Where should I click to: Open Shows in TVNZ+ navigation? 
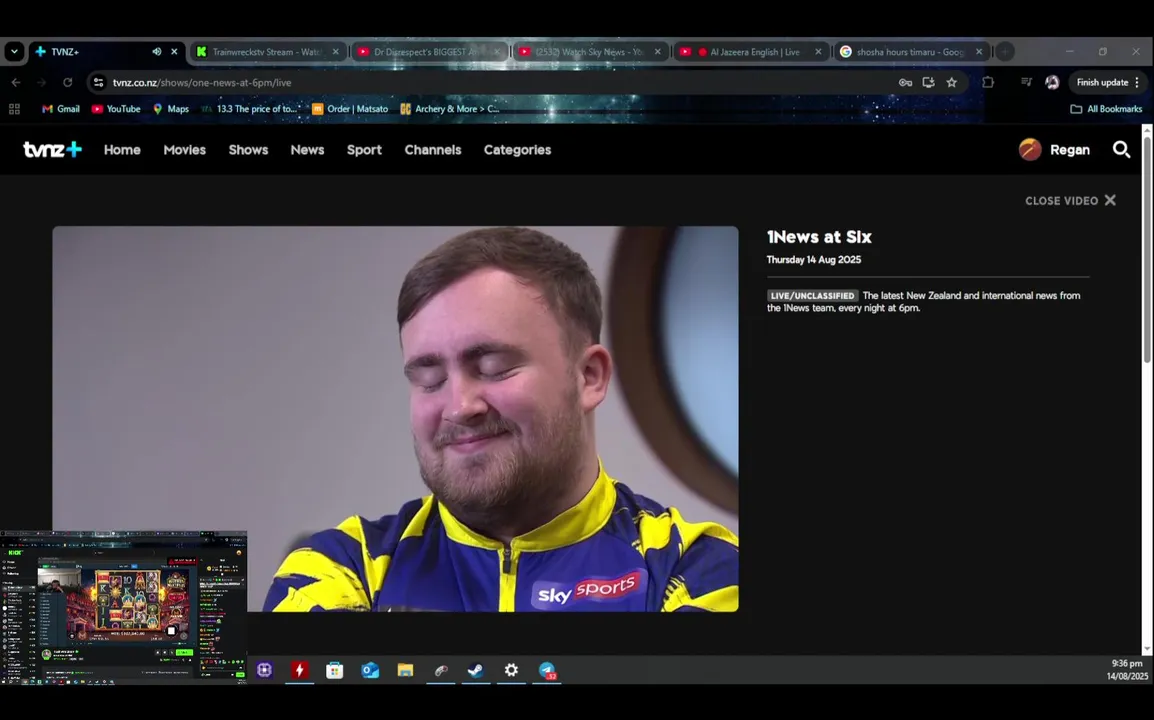[x=248, y=149]
